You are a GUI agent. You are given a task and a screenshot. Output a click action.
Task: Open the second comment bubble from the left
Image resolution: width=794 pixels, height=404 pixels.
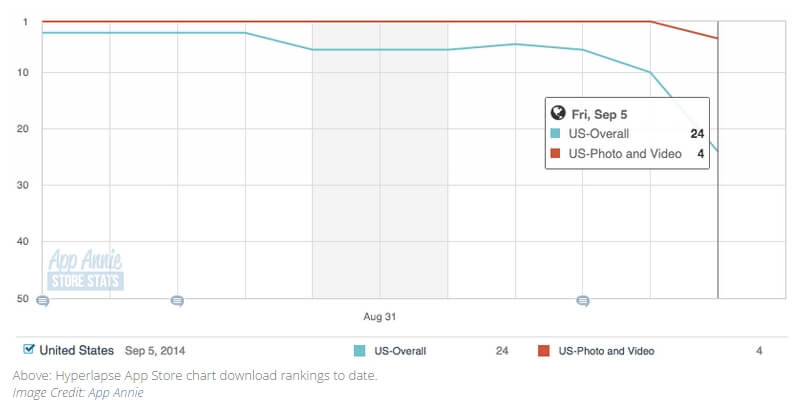[x=177, y=300]
